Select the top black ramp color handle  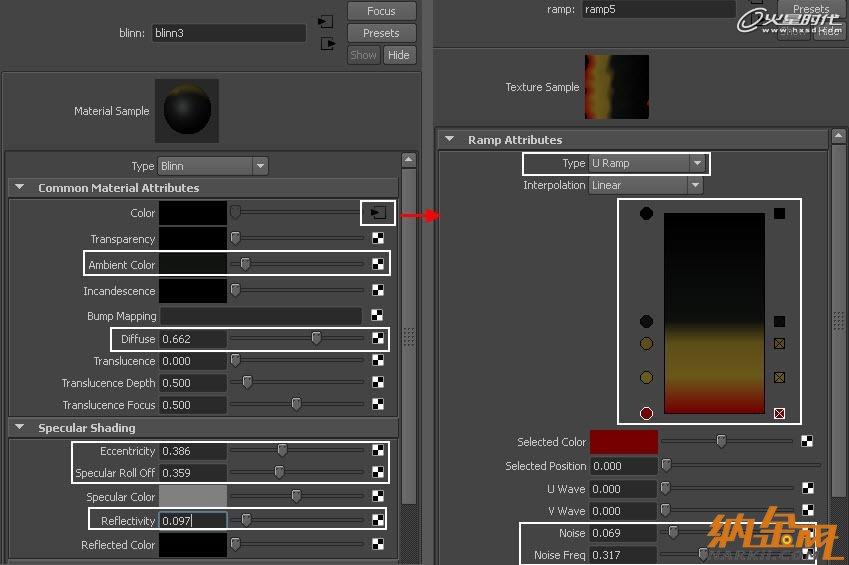click(x=646, y=213)
